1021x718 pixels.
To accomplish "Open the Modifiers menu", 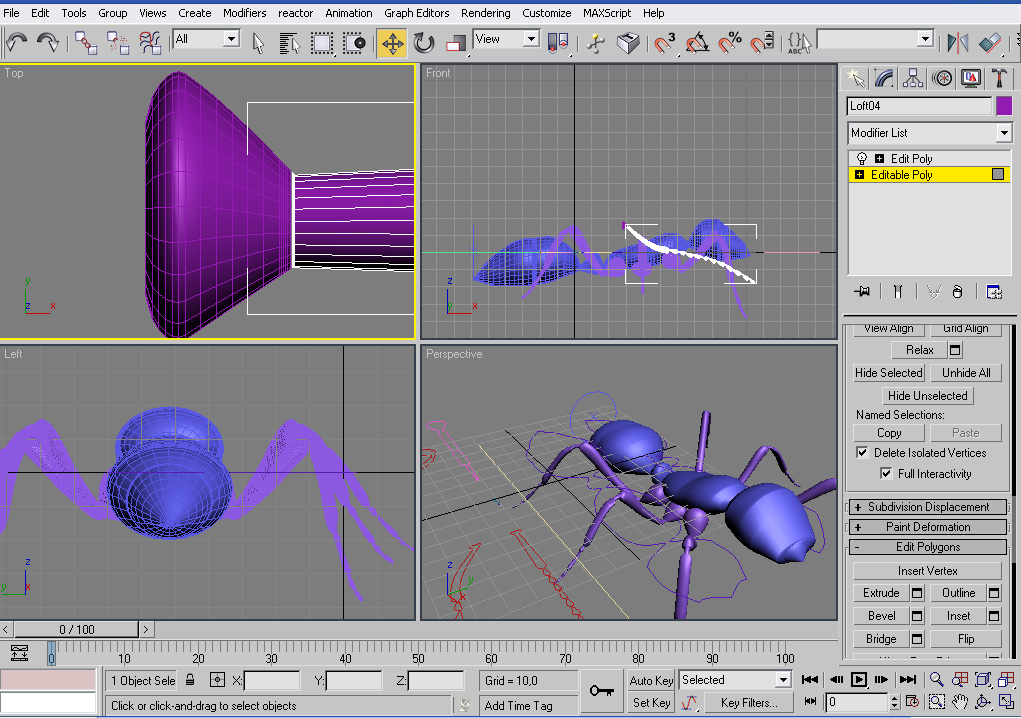I will pyautogui.click(x=244, y=13).
